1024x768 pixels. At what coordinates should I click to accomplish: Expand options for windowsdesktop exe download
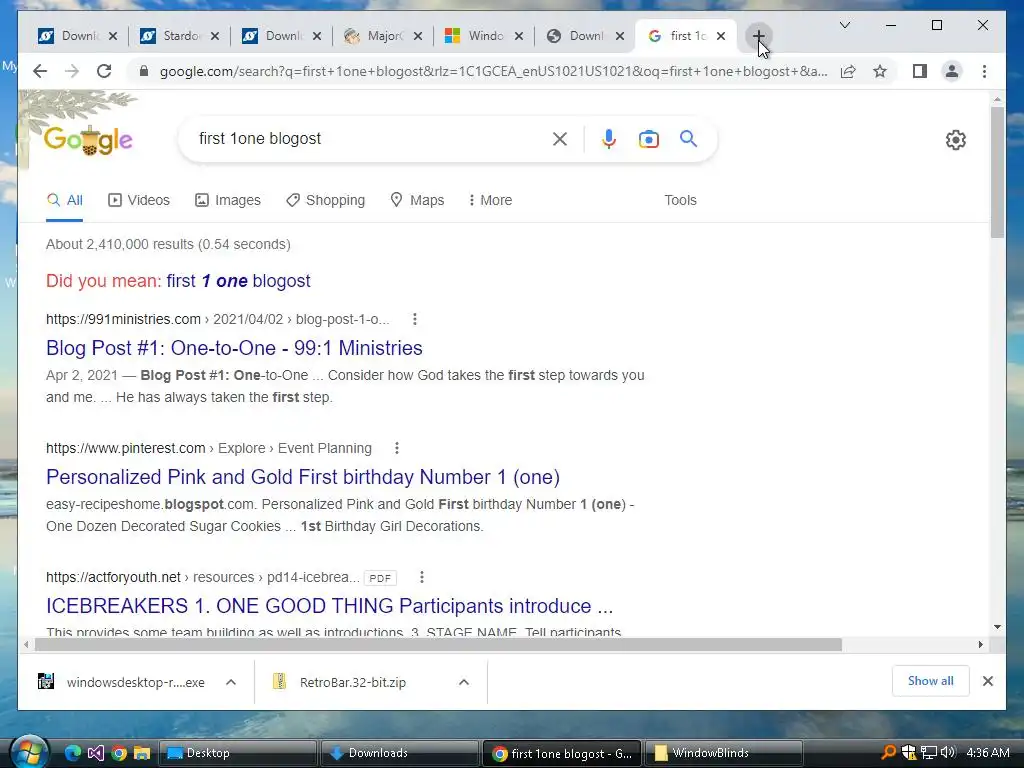[231, 682]
